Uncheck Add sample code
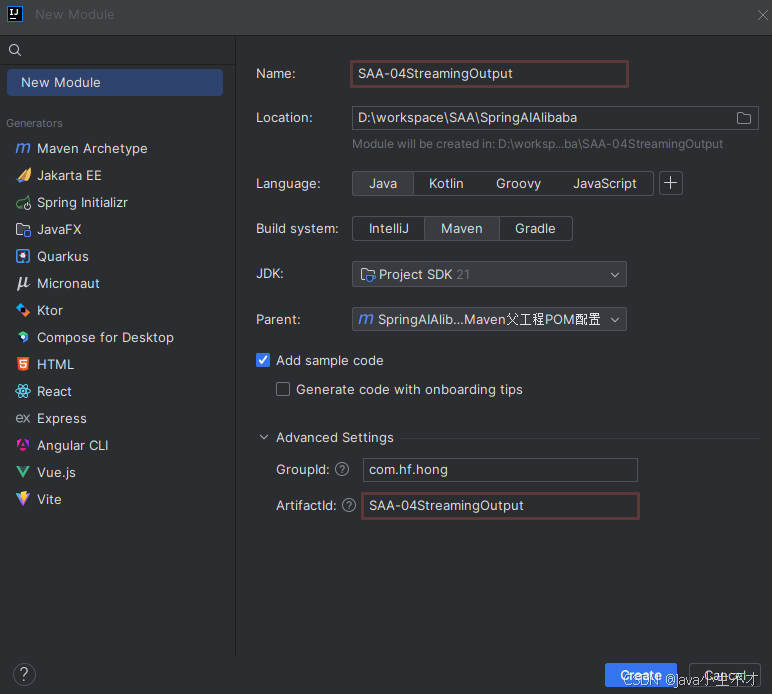The width and height of the screenshot is (772, 694). [x=263, y=360]
